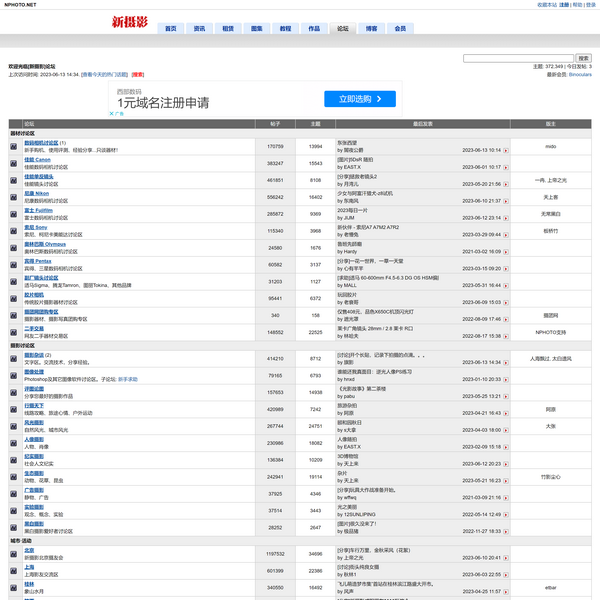Close the advertisement using the ad info icon
600x600 pixels.
[x=111, y=115]
